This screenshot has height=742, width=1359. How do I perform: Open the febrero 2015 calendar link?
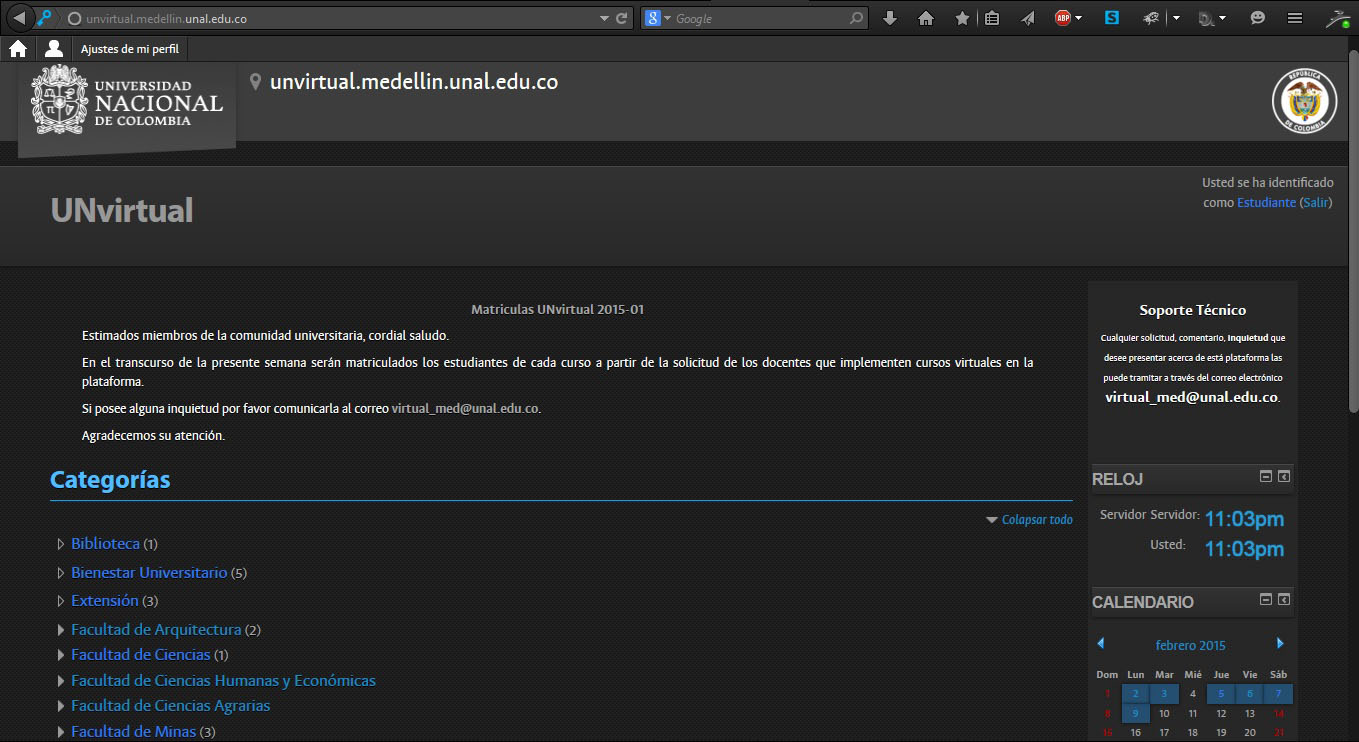1190,645
